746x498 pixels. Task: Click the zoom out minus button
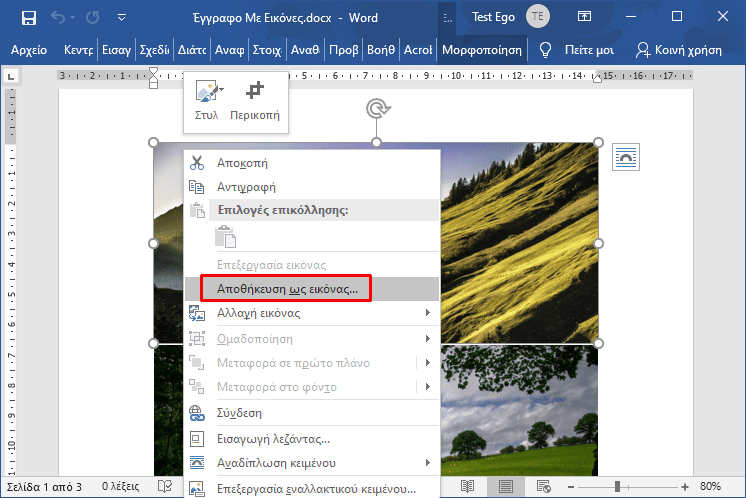pos(571,487)
